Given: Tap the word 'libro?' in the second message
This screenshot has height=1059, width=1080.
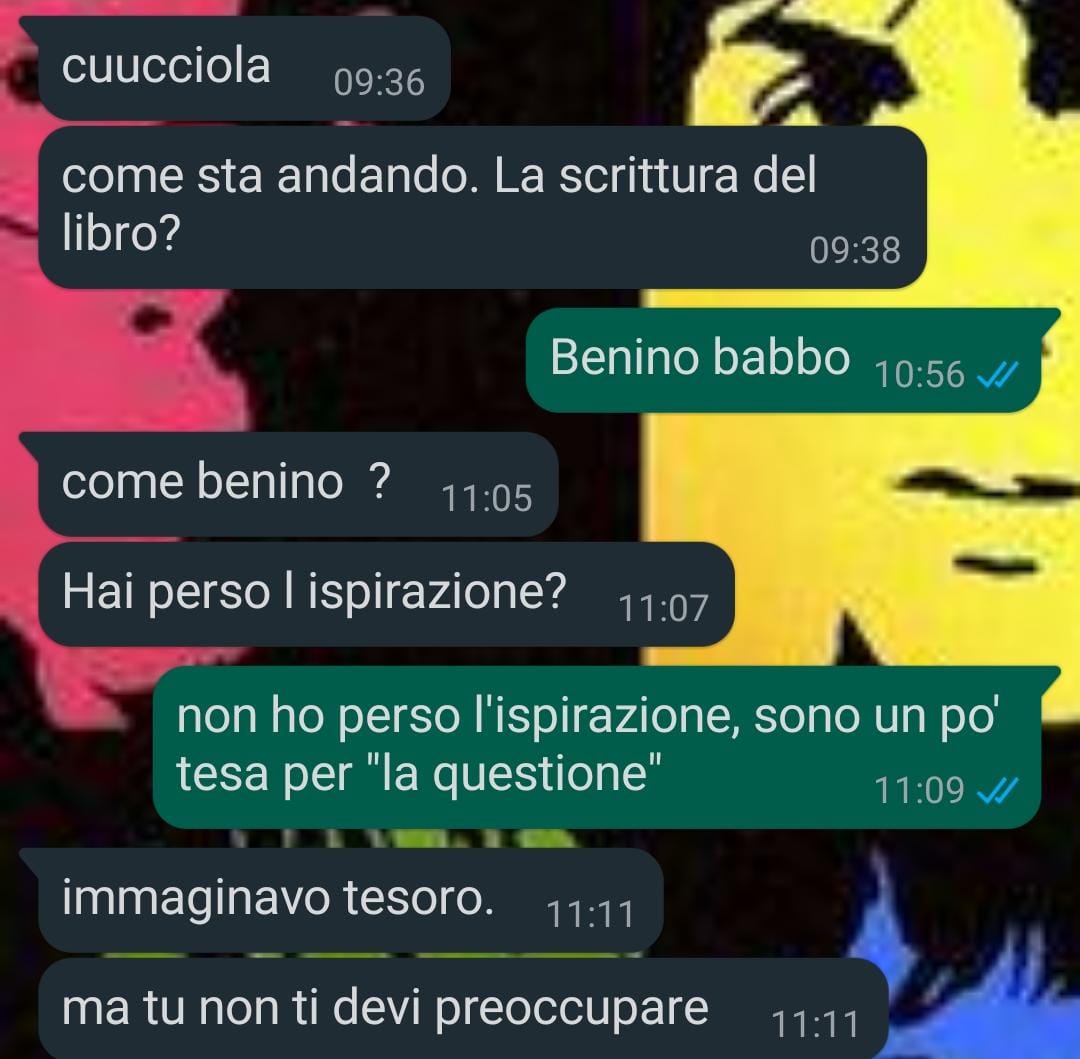Looking at the screenshot, I should pyautogui.click(x=121, y=234).
